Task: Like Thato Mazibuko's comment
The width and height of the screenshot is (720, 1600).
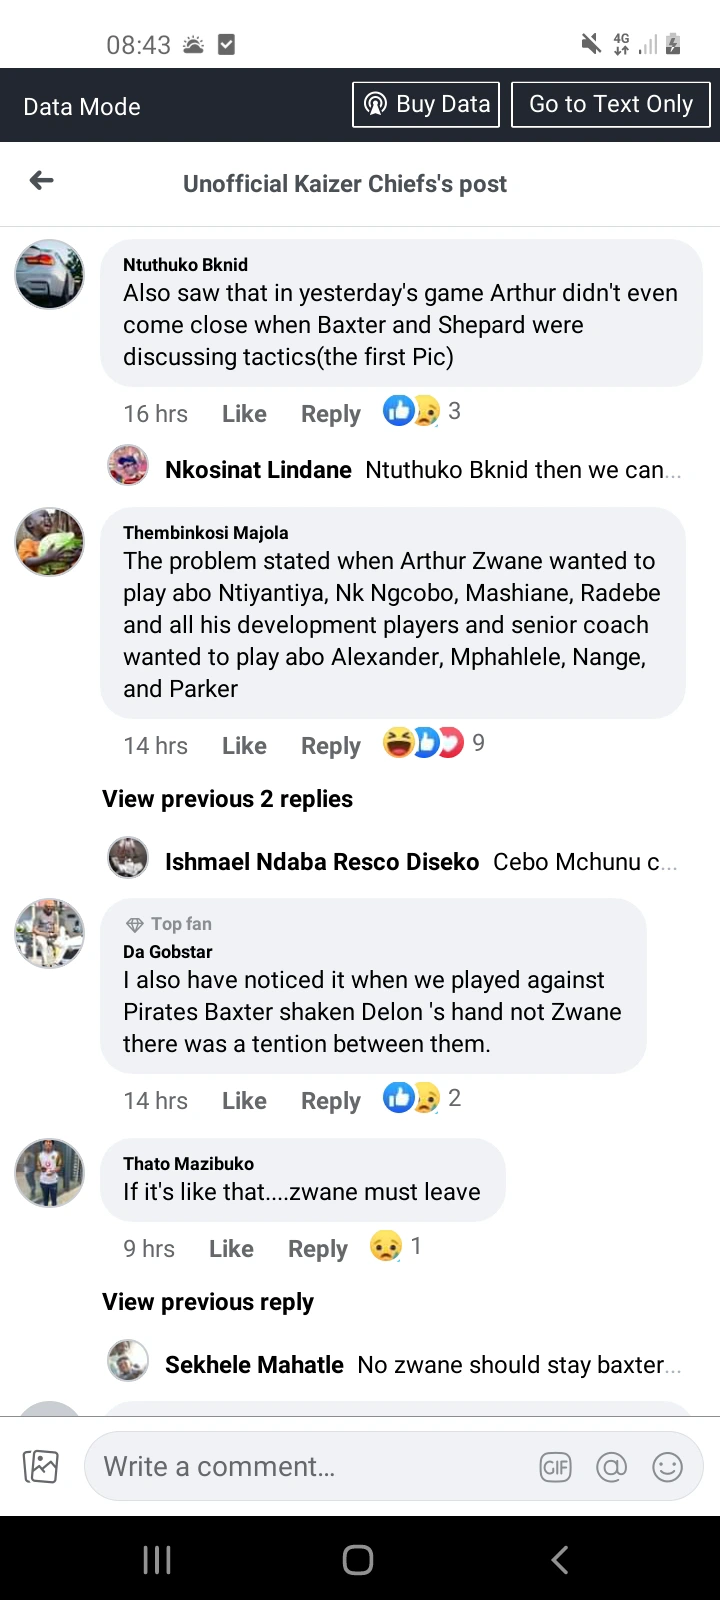Action: pyautogui.click(x=231, y=1248)
